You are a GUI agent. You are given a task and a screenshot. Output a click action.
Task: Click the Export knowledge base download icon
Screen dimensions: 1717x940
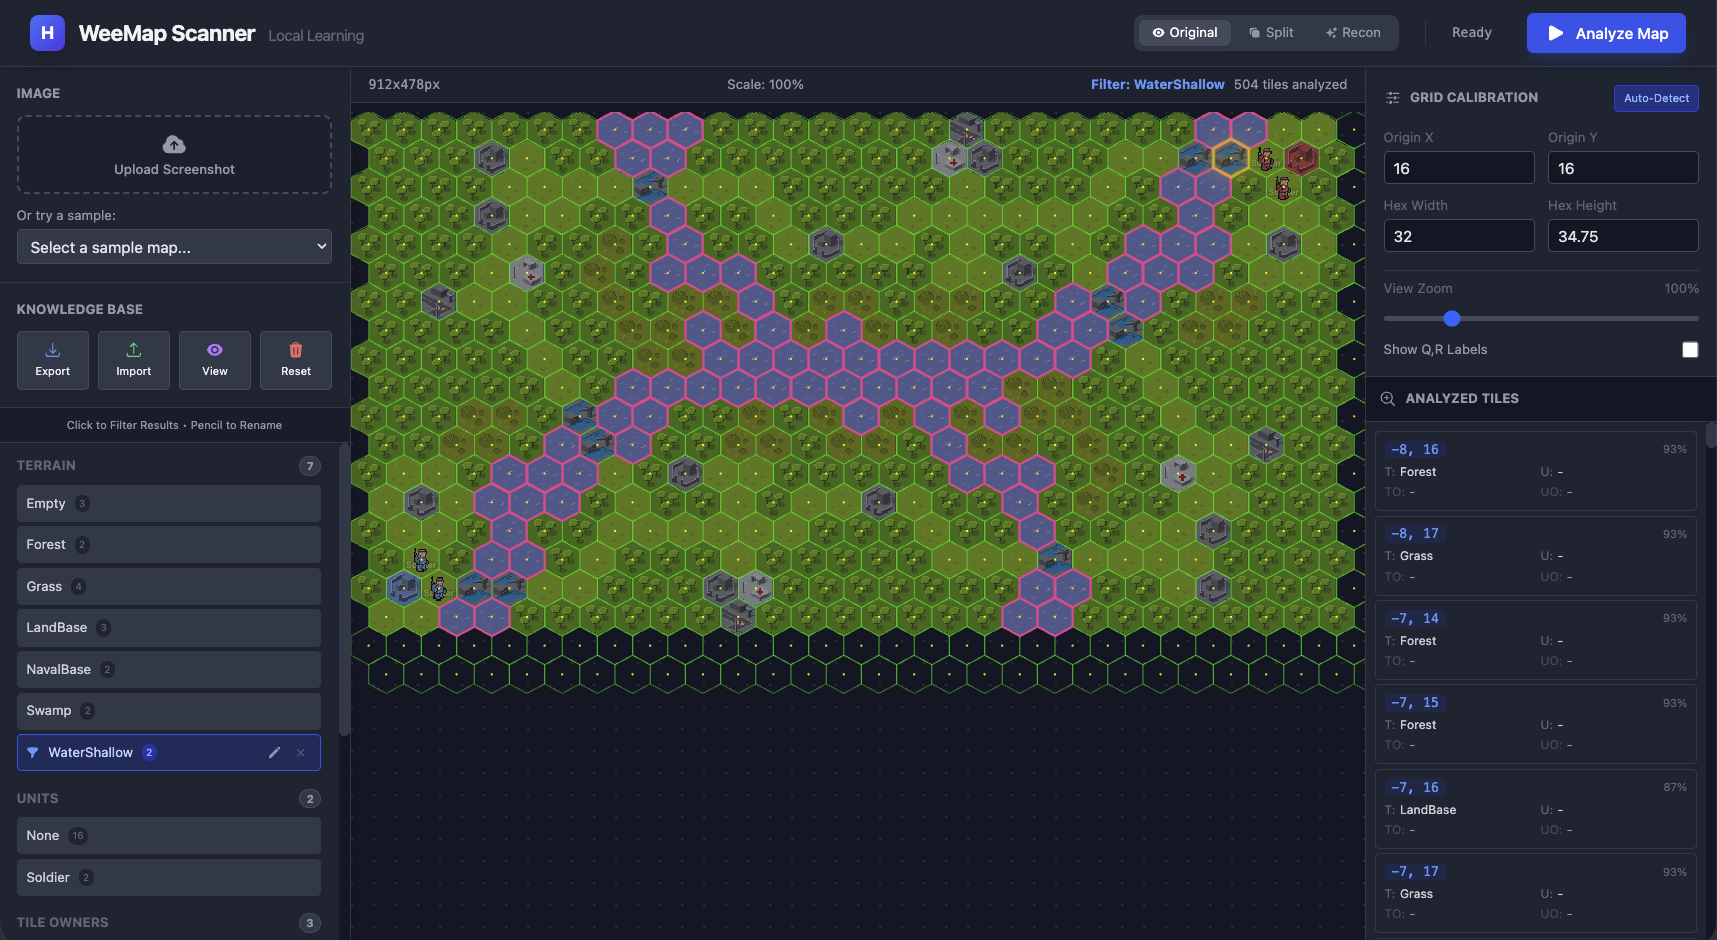53,350
